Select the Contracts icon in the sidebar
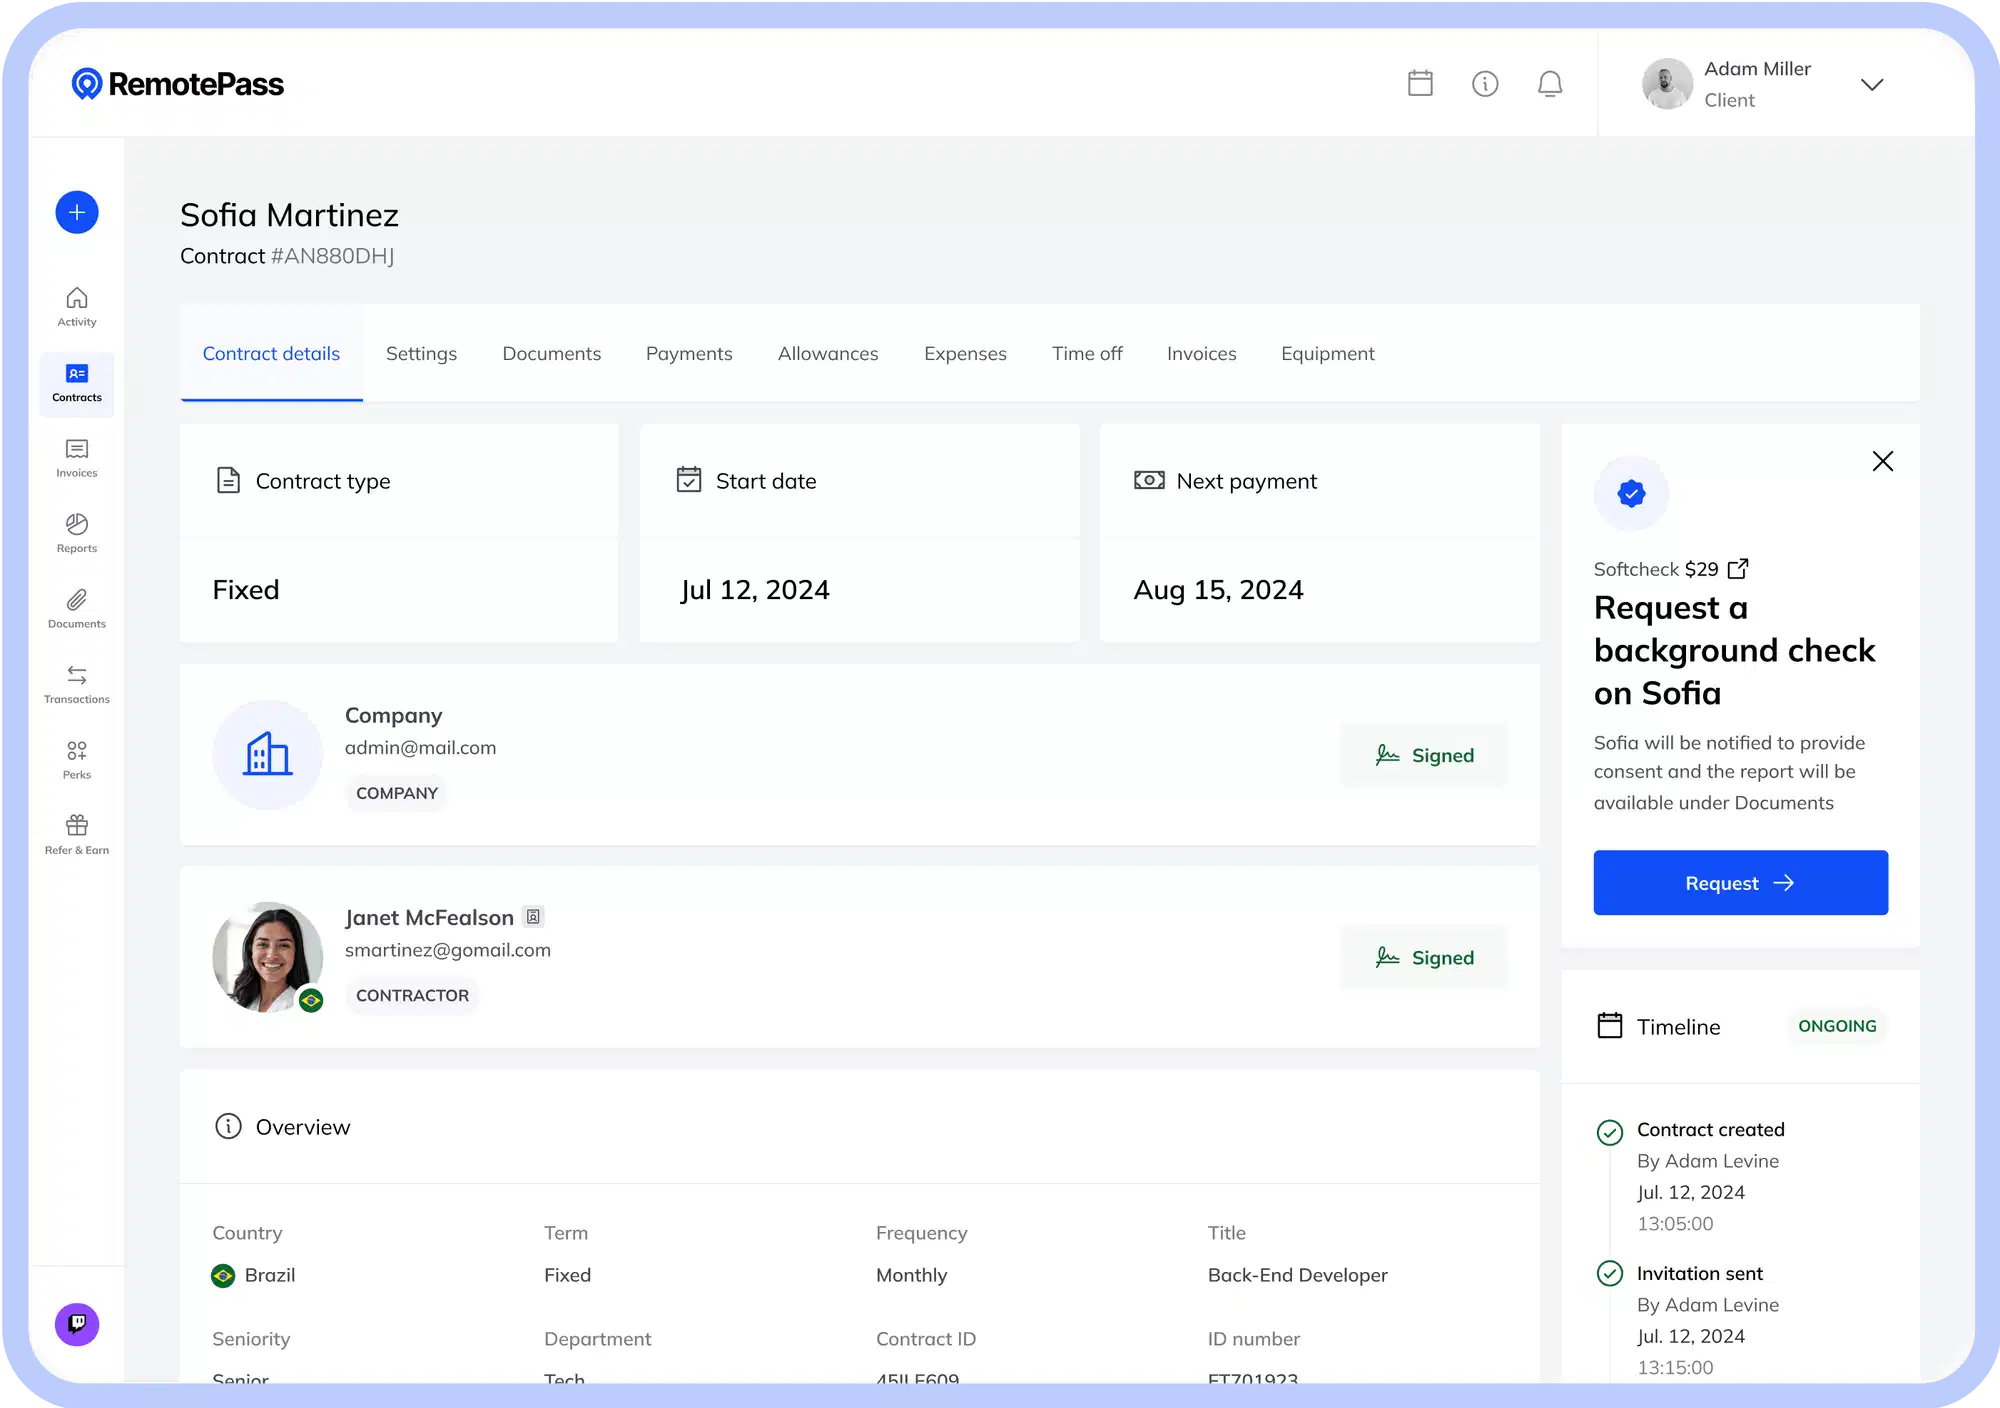Screen dimensions: 2000x1408 (x=76, y=383)
